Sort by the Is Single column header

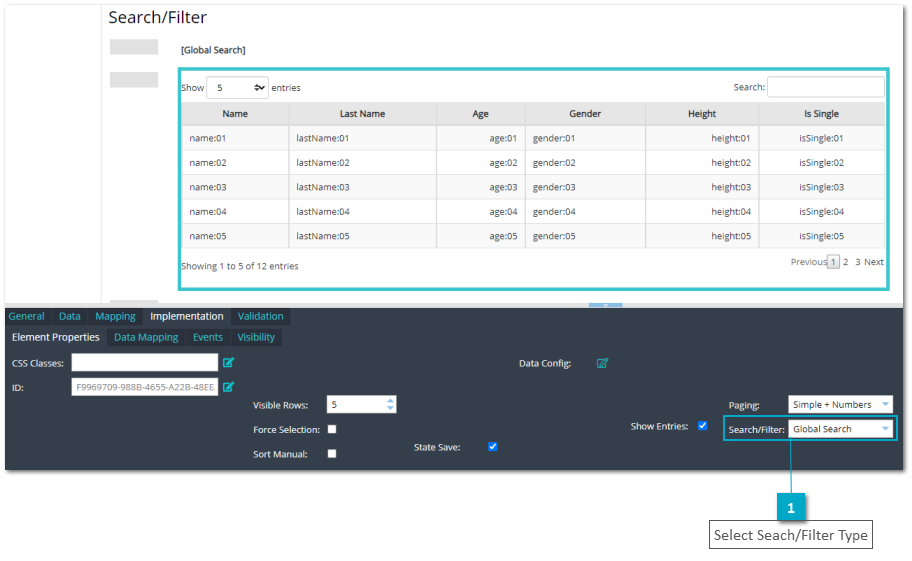click(x=821, y=114)
